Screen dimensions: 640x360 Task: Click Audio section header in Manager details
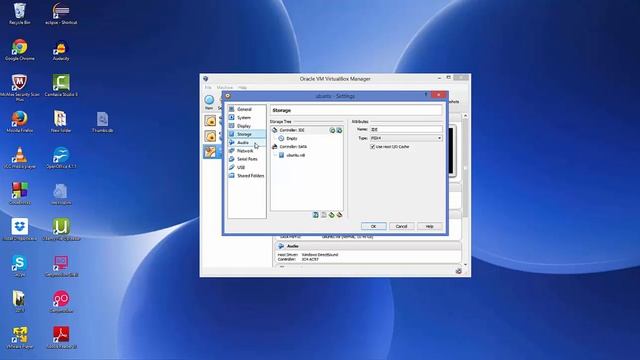369,247
